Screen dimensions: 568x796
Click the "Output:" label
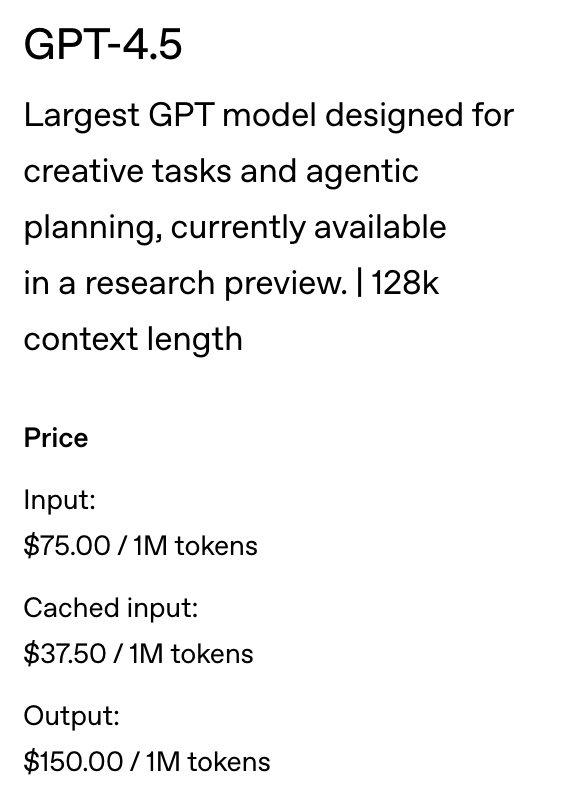(x=72, y=717)
